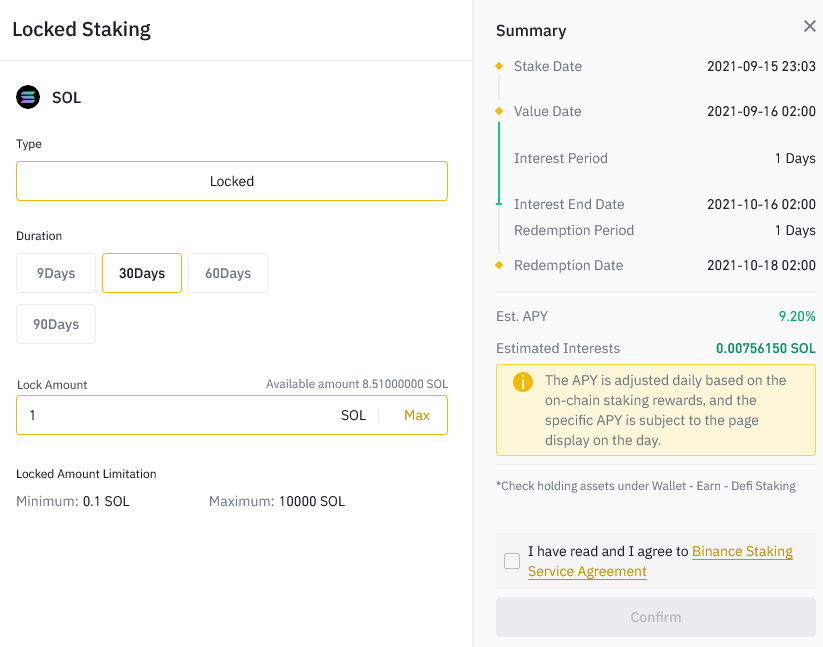Select the 9Days duration option

pos(56,273)
